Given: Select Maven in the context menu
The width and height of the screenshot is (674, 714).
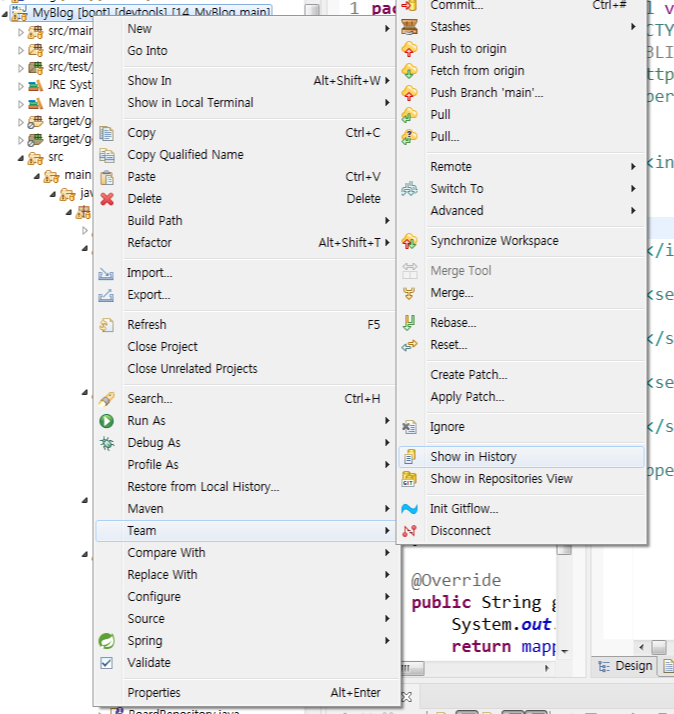Looking at the screenshot, I should (145, 509).
